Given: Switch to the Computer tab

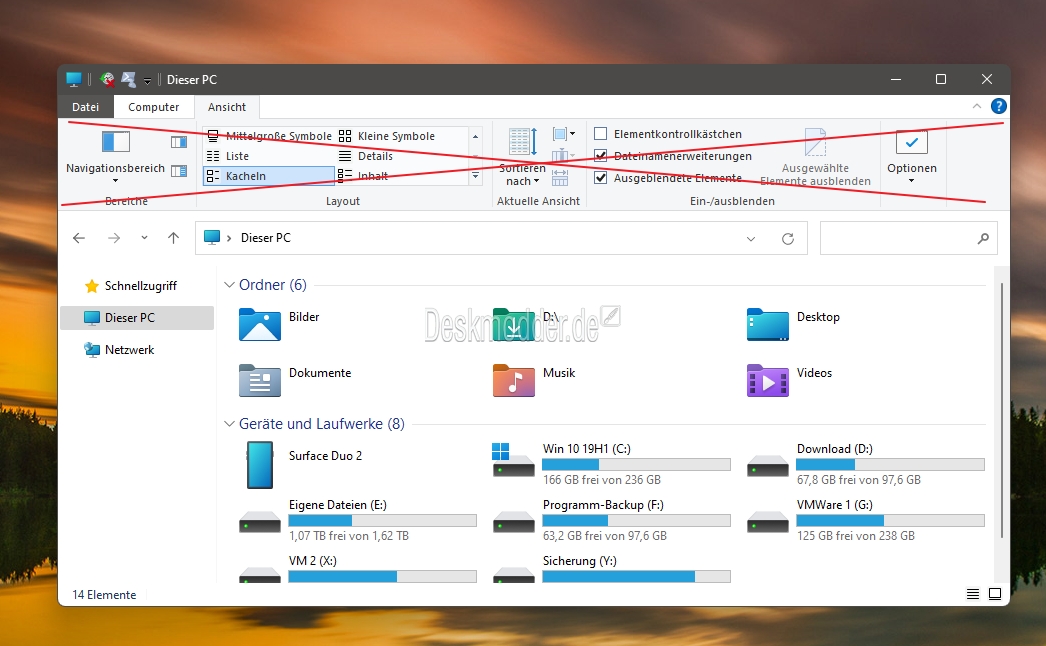Looking at the screenshot, I should (x=154, y=107).
